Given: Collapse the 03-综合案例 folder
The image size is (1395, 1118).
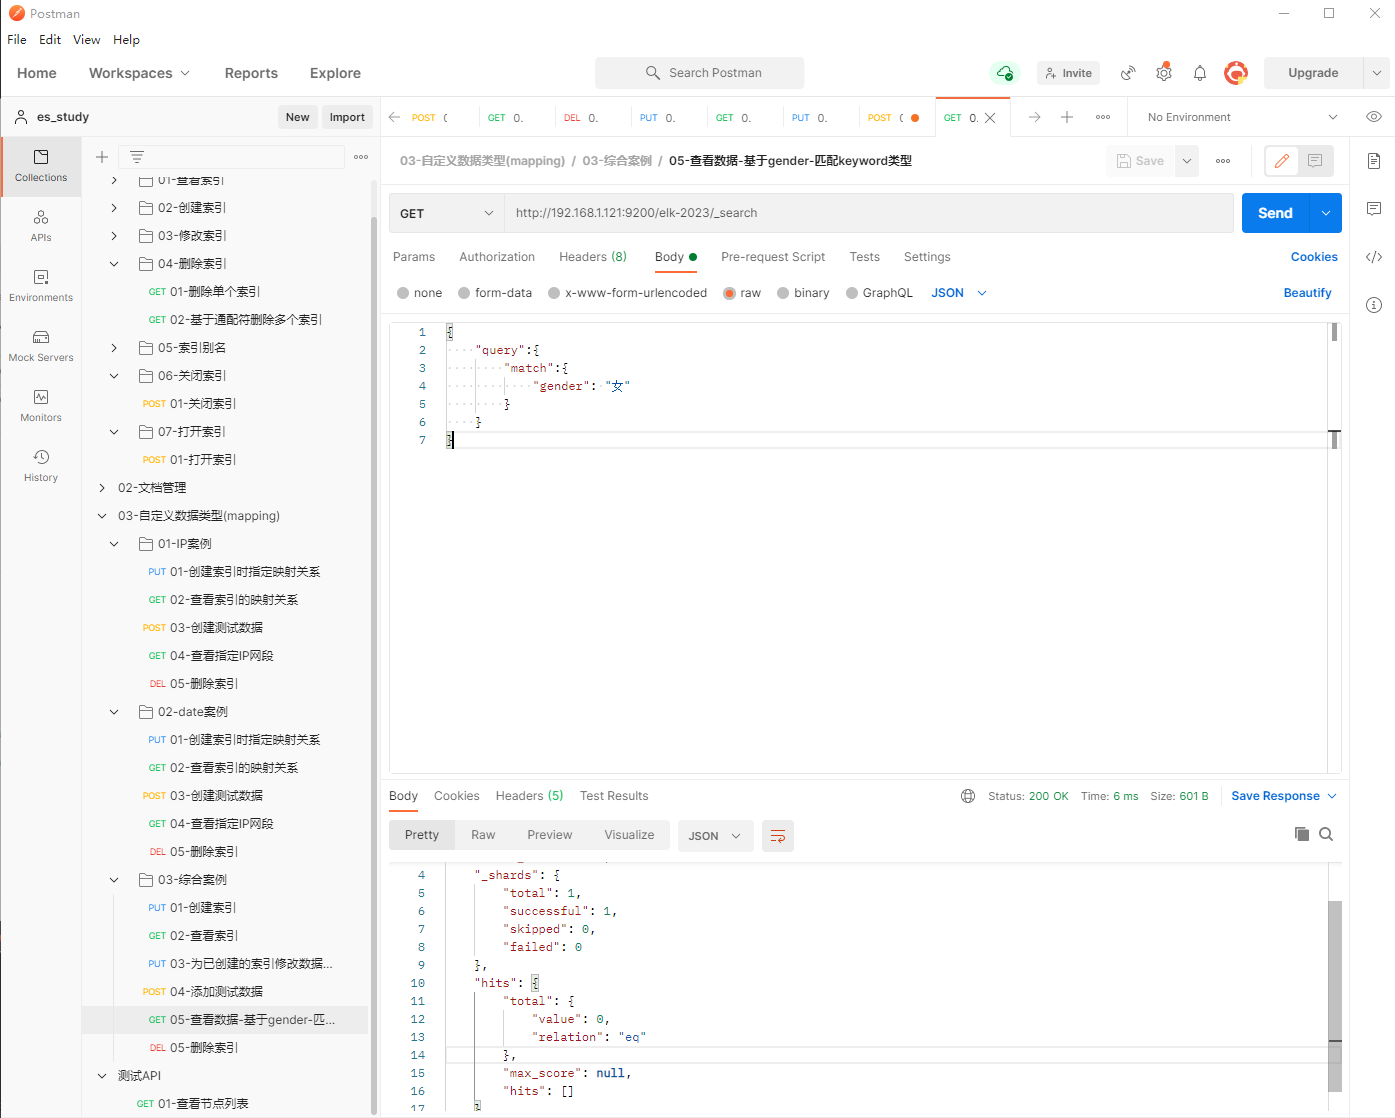Looking at the screenshot, I should click(x=114, y=880).
